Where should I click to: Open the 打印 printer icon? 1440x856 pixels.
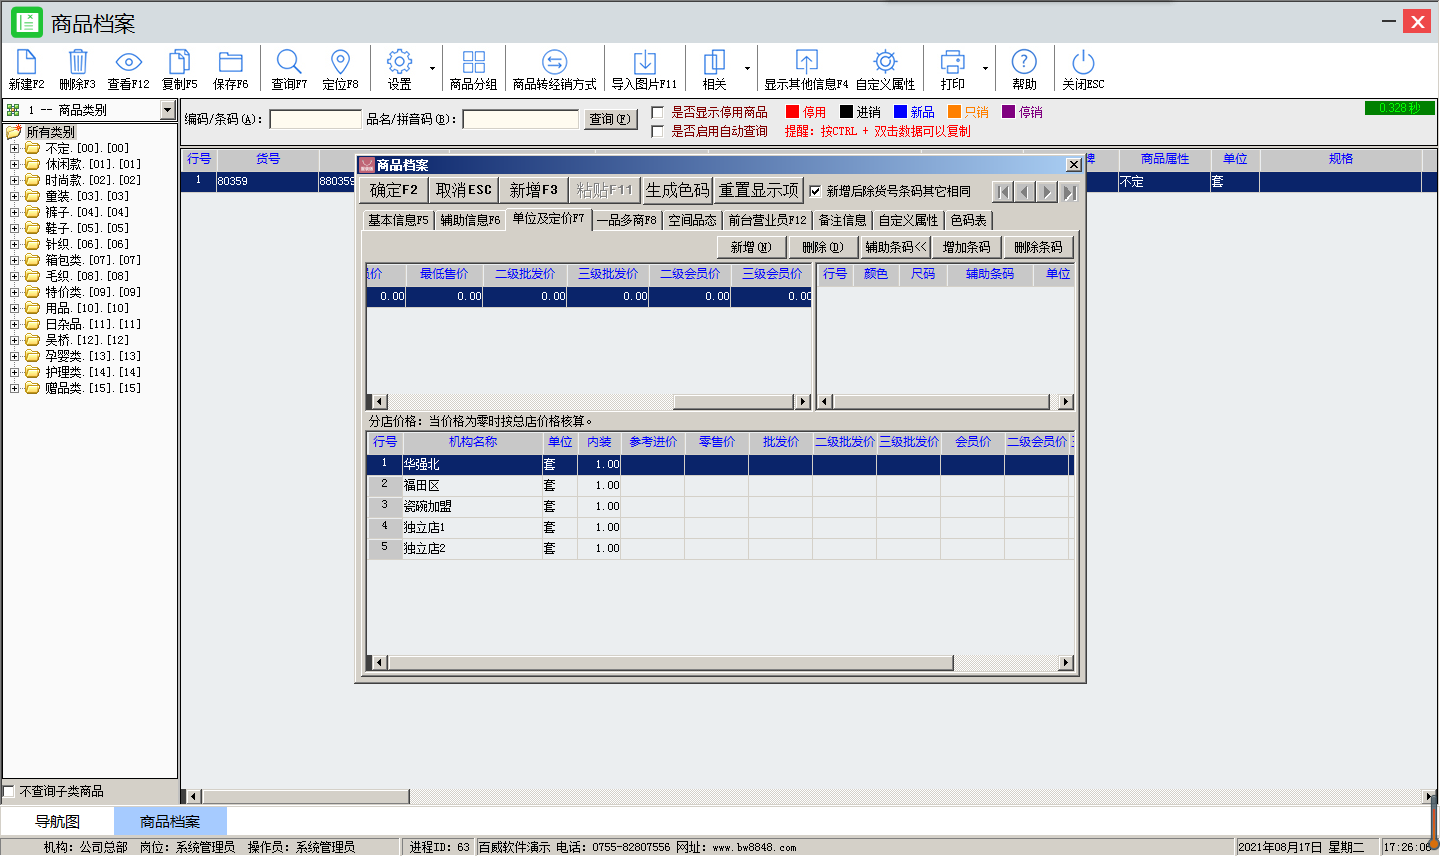click(952, 63)
